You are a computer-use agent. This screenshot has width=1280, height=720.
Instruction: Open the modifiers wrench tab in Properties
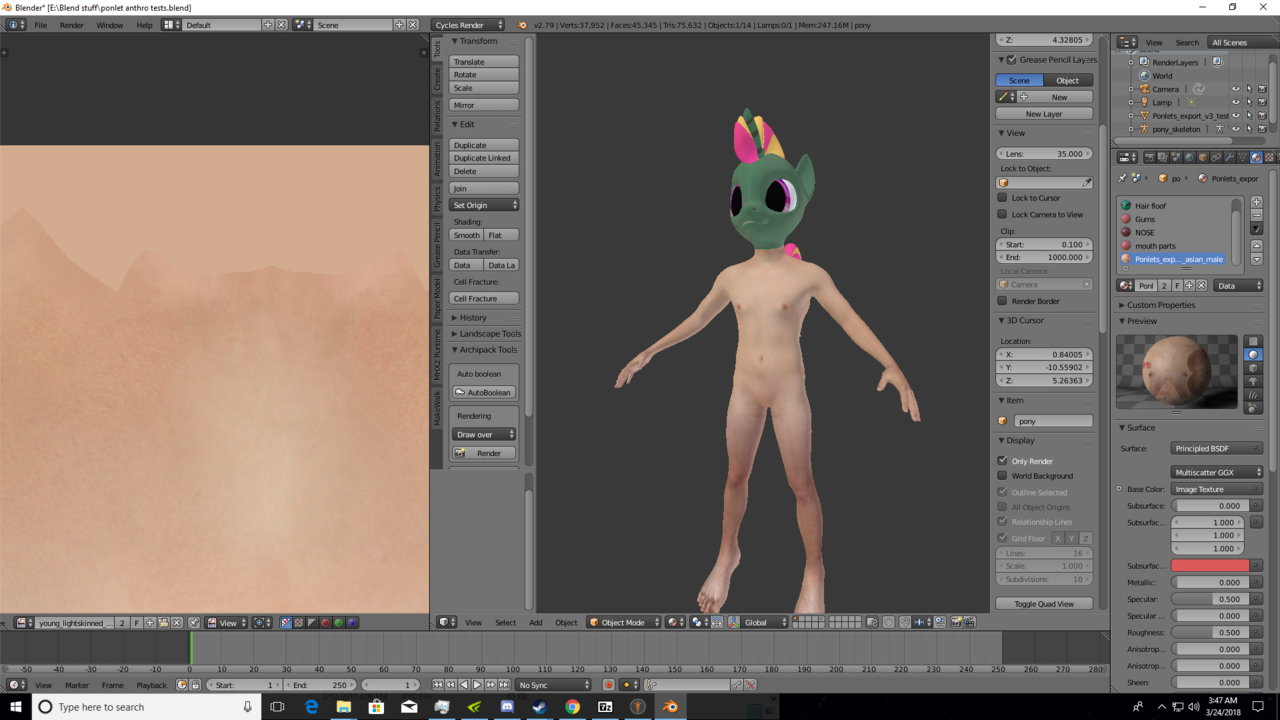coord(1229,158)
